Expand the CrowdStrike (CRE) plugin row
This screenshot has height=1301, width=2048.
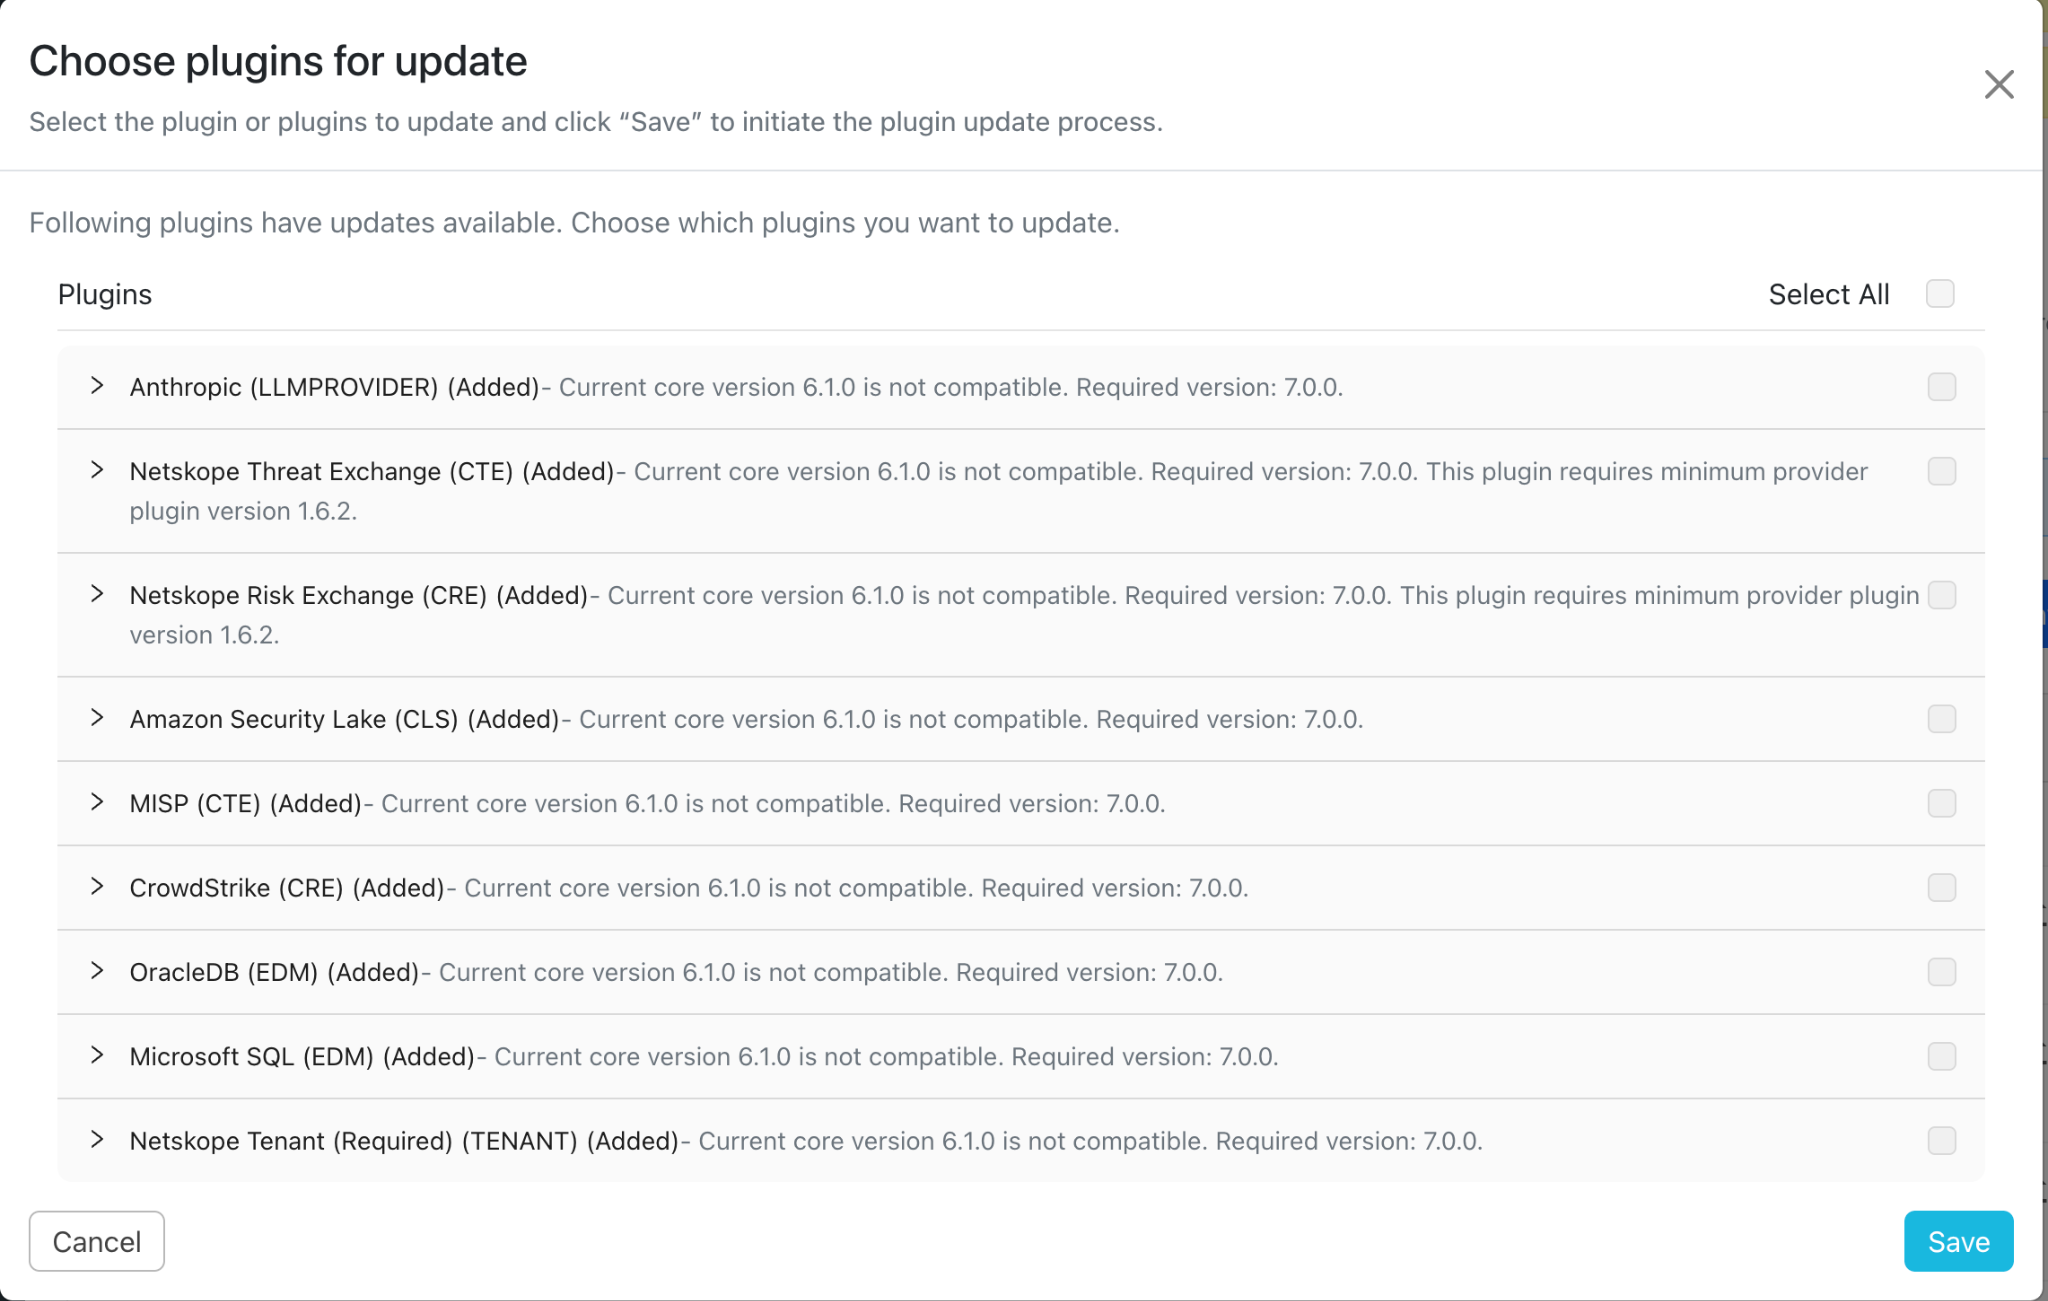[x=97, y=887]
